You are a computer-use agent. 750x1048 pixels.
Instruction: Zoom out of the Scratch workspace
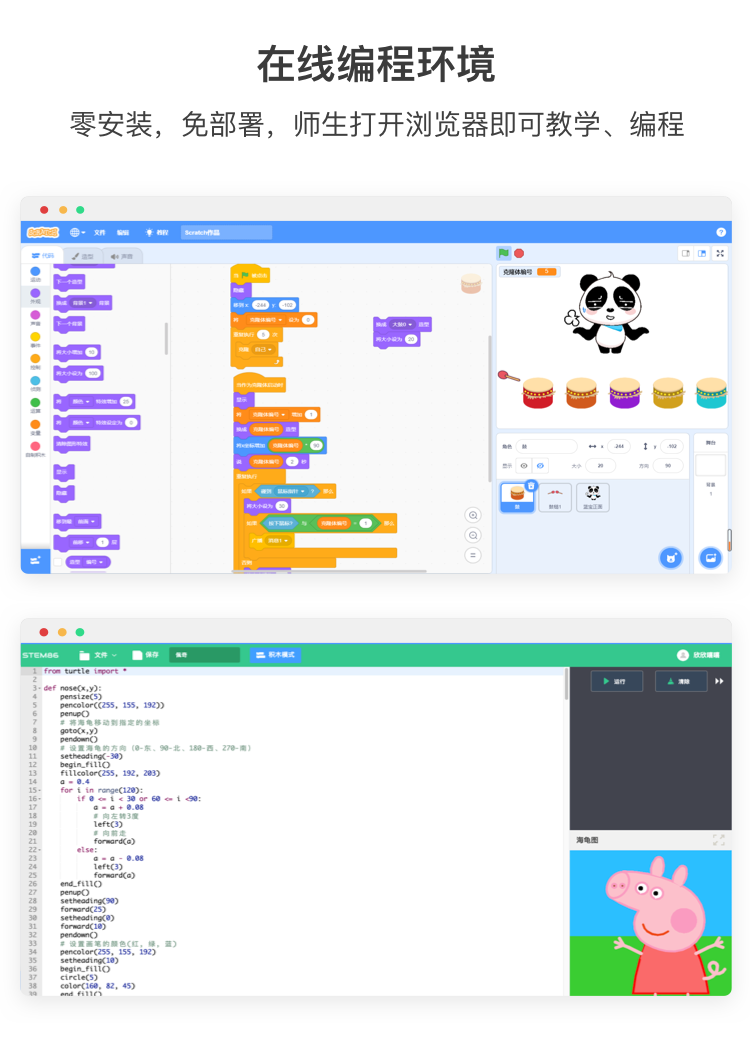pyautogui.click(x=473, y=535)
